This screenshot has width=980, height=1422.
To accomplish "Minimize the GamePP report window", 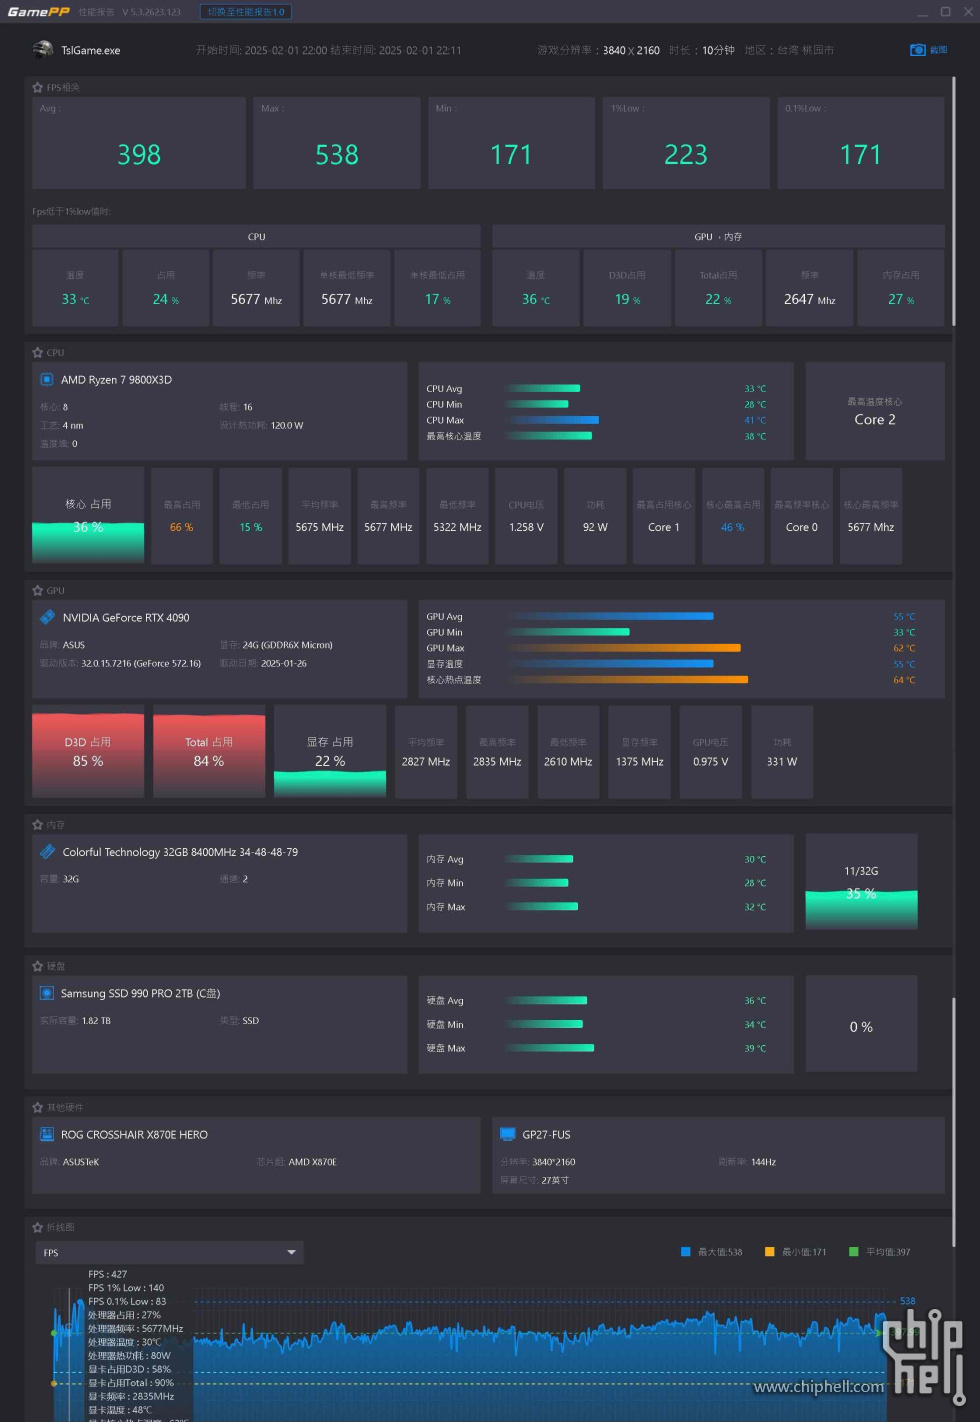I will click(x=921, y=12).
